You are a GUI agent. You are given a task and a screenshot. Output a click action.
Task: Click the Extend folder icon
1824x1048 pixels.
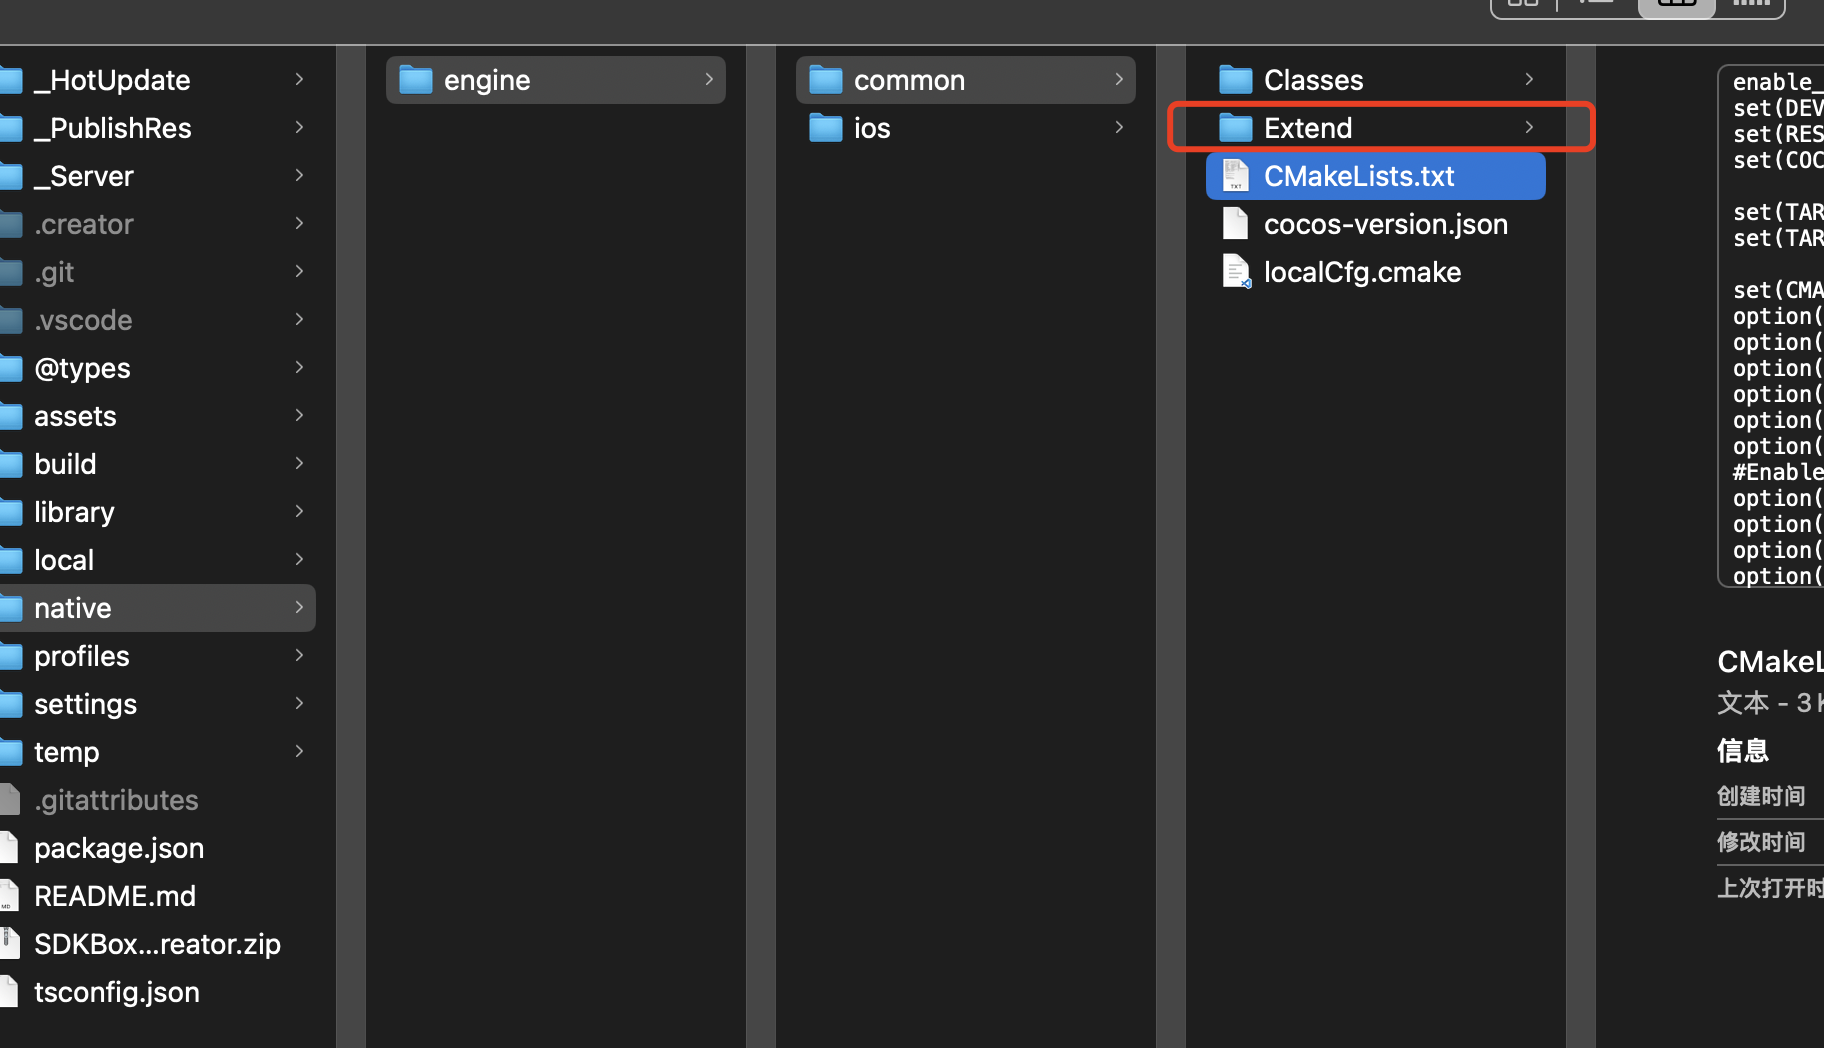(x=1235, y=127)
